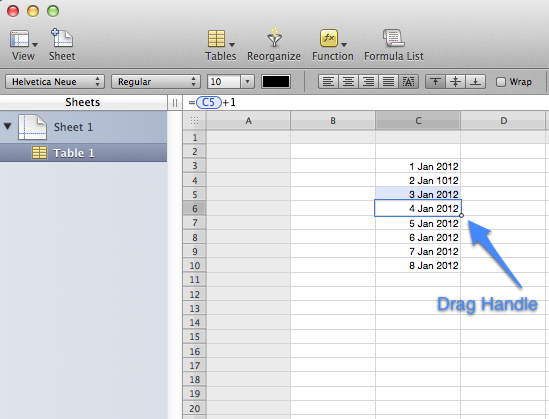Screen dimensions: 549x419
Task: Enable the Wrap checkbox
Action: (501, 82)
